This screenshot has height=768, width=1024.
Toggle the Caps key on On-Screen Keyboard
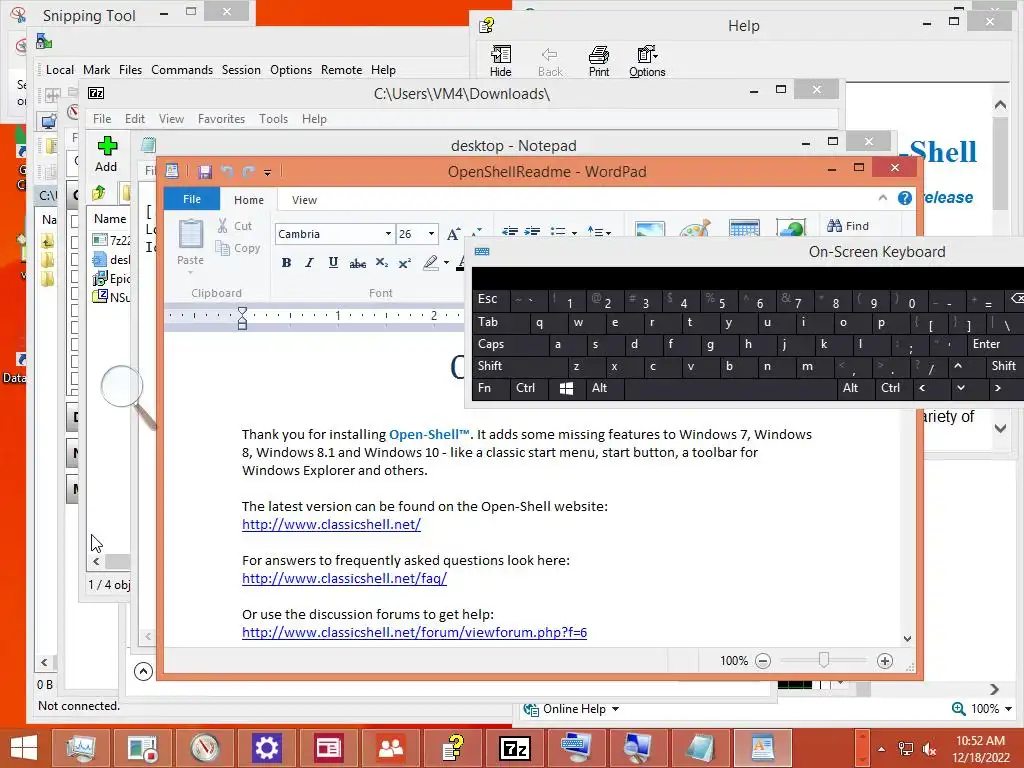pyautogui.click(x=510, y=344)
